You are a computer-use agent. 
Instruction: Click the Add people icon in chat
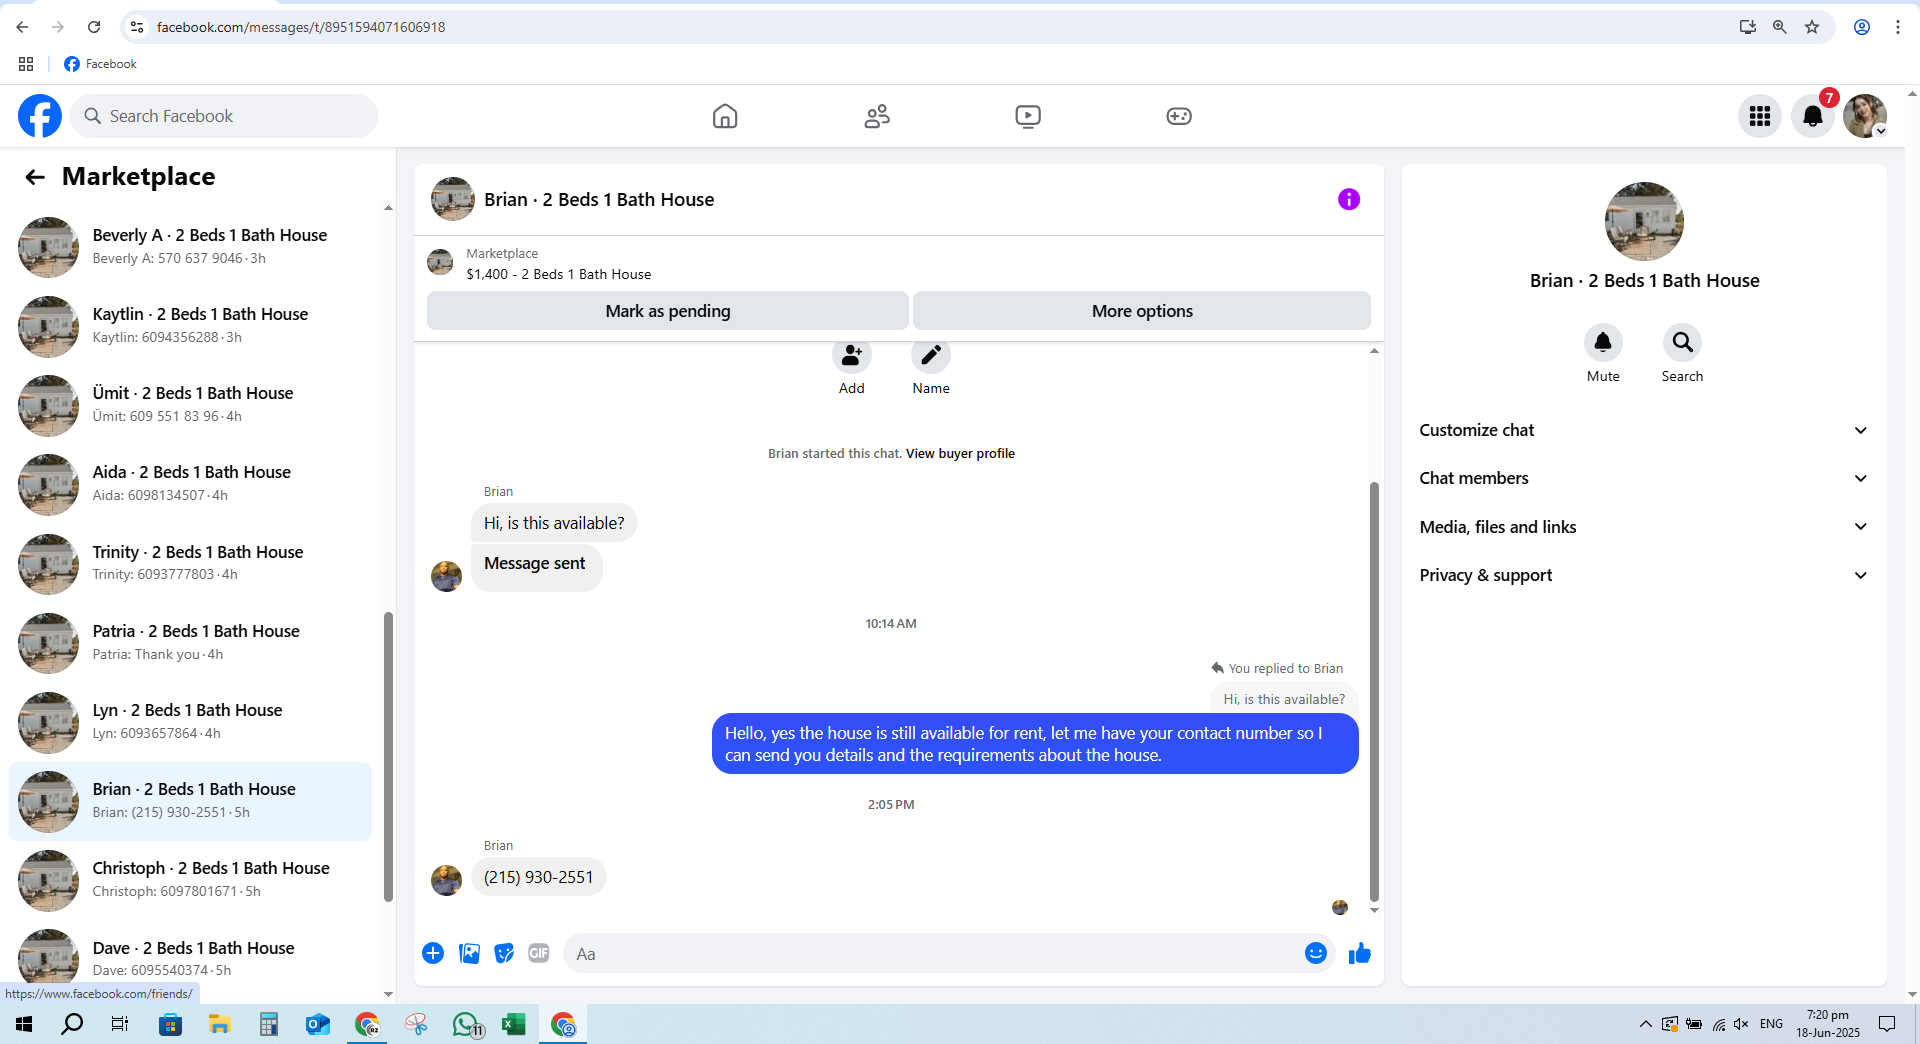852,356
